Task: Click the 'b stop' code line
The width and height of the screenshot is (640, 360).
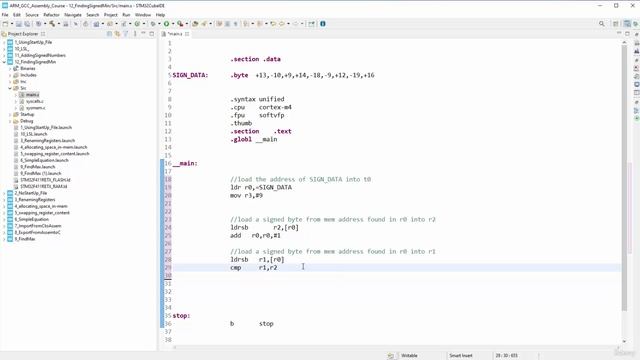Action: click(x=251, y=324)
